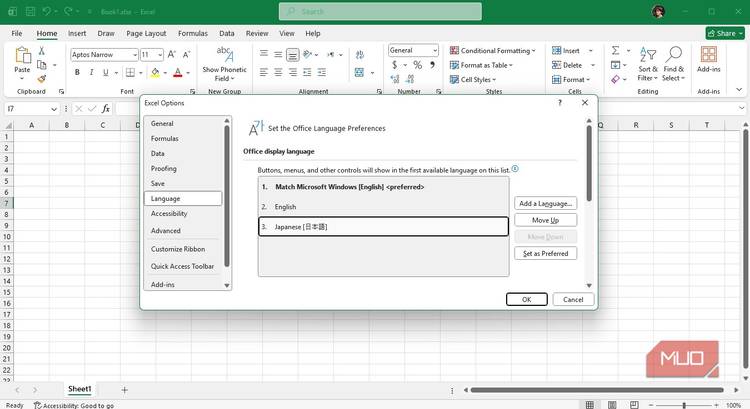Click the AutoSum sigma icon
Image resolution: width=750 pixels, height=409 pixels.
point(616,50)
